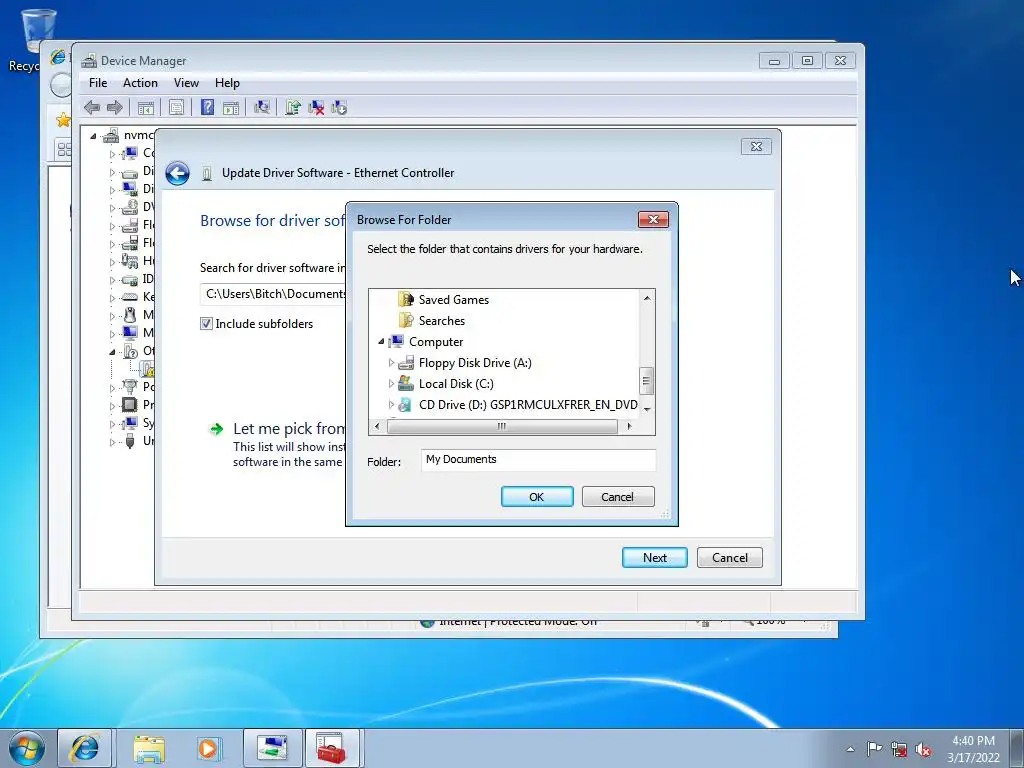Open Properties via the toolbar sheet icon
This screenshot has width=1024, height=768.
tap(176, 108)
